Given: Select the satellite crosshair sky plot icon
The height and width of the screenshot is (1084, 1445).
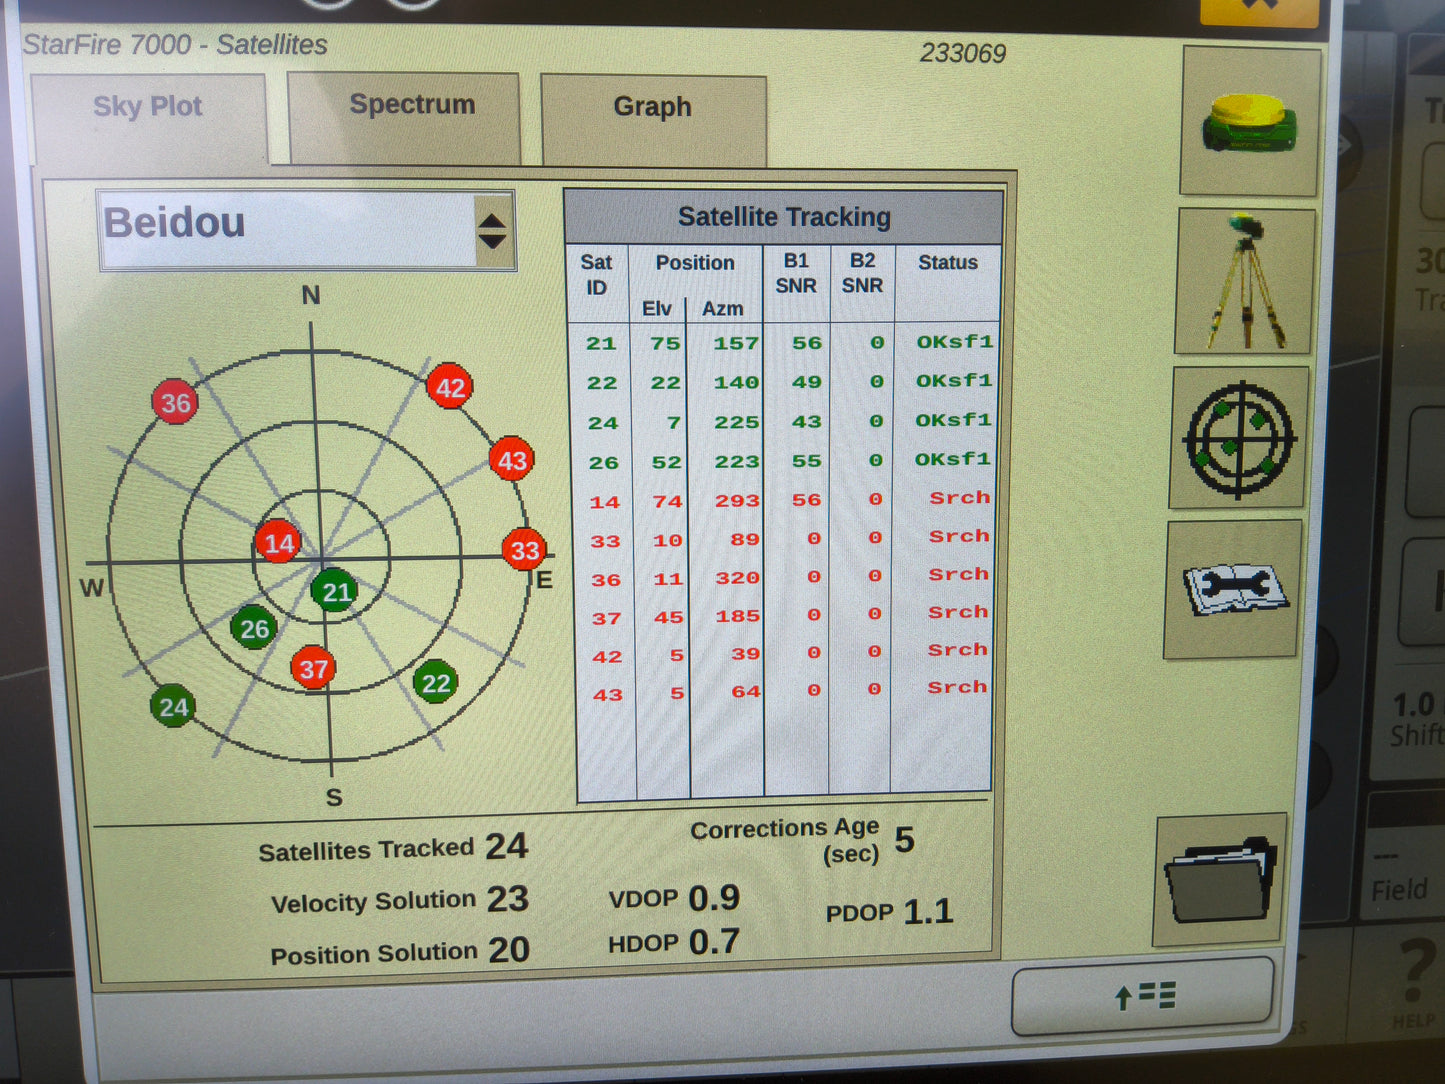Looking at the screenshot, I should tap(1239, 437).
